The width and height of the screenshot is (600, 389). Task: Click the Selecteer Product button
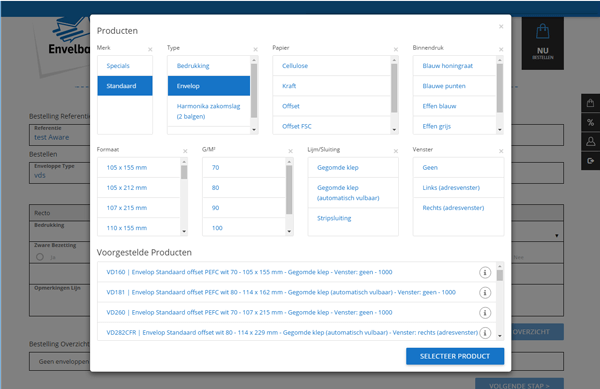(455, 356)
